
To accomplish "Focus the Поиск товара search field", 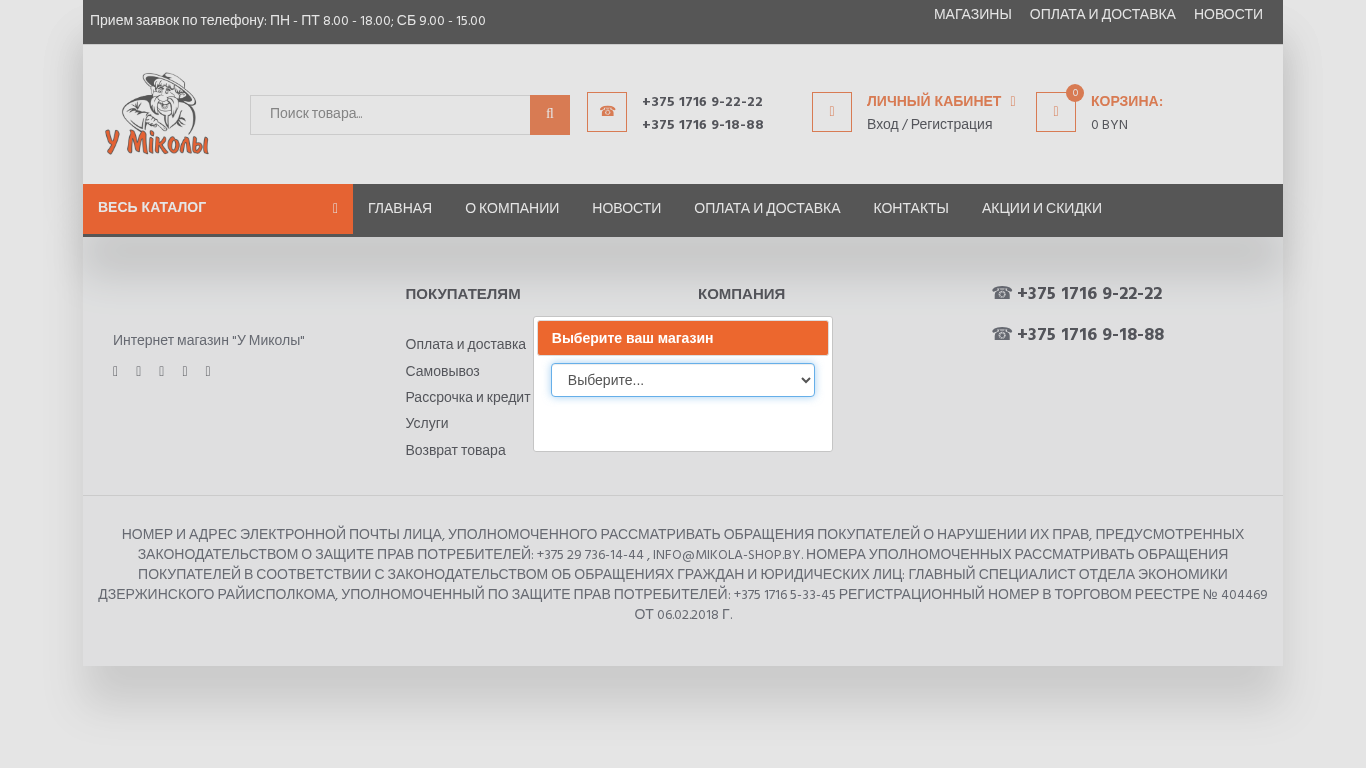I will (390, 115).
